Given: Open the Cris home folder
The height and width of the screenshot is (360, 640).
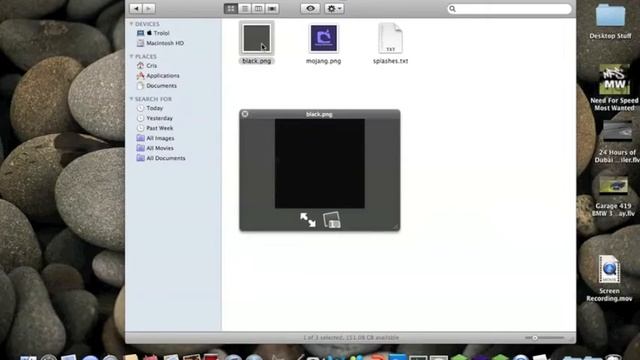Looking at the screenshot, I should (147, 66).
